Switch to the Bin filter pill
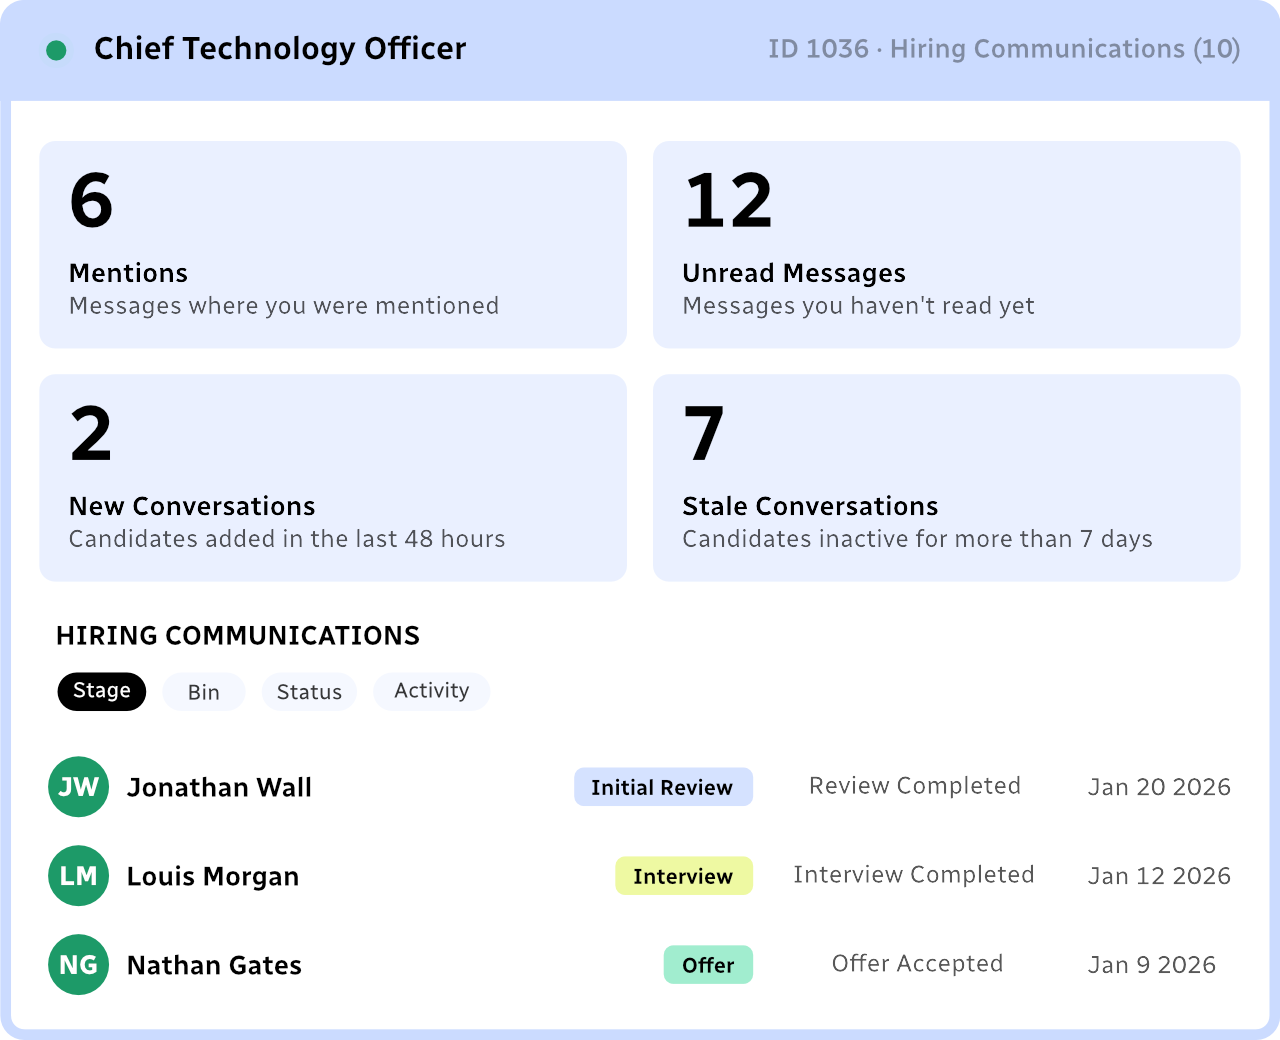 (204, 692)
